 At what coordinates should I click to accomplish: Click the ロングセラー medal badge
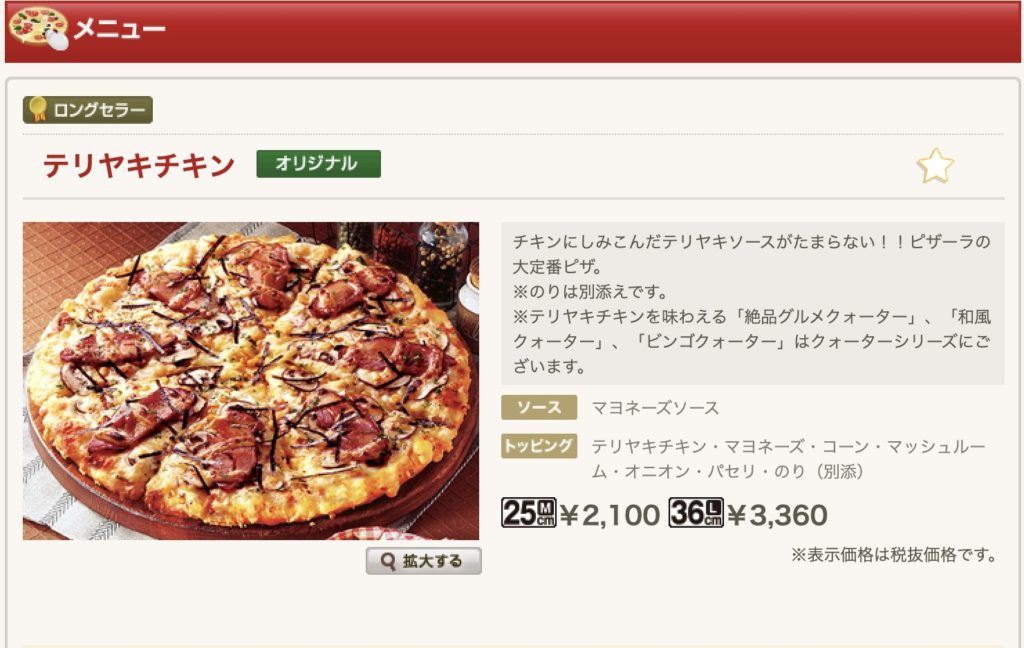tap(88, 110)
